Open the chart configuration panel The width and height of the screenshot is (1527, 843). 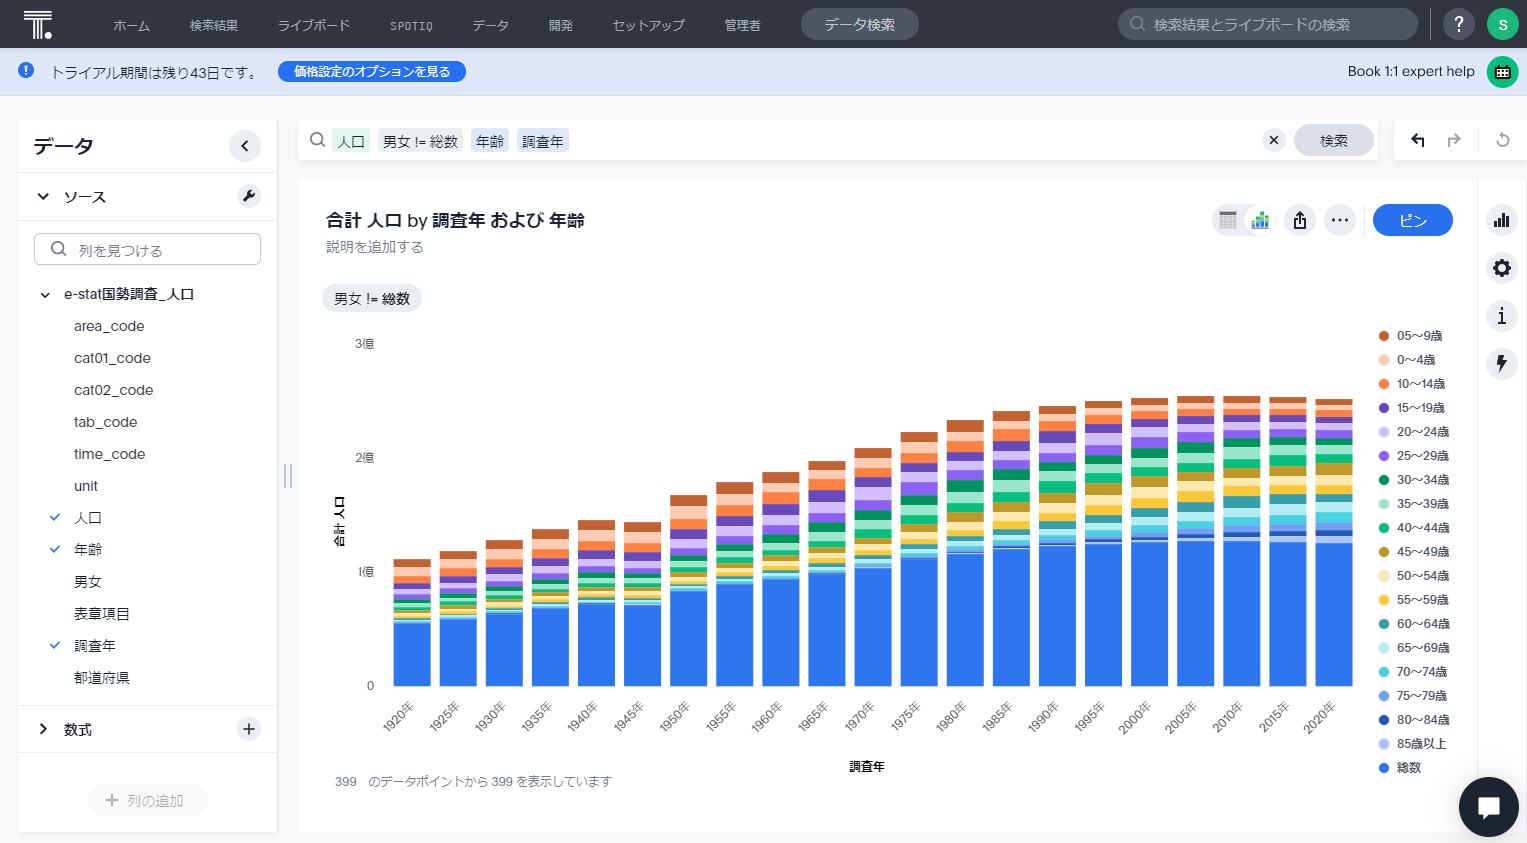[1501, 220]
